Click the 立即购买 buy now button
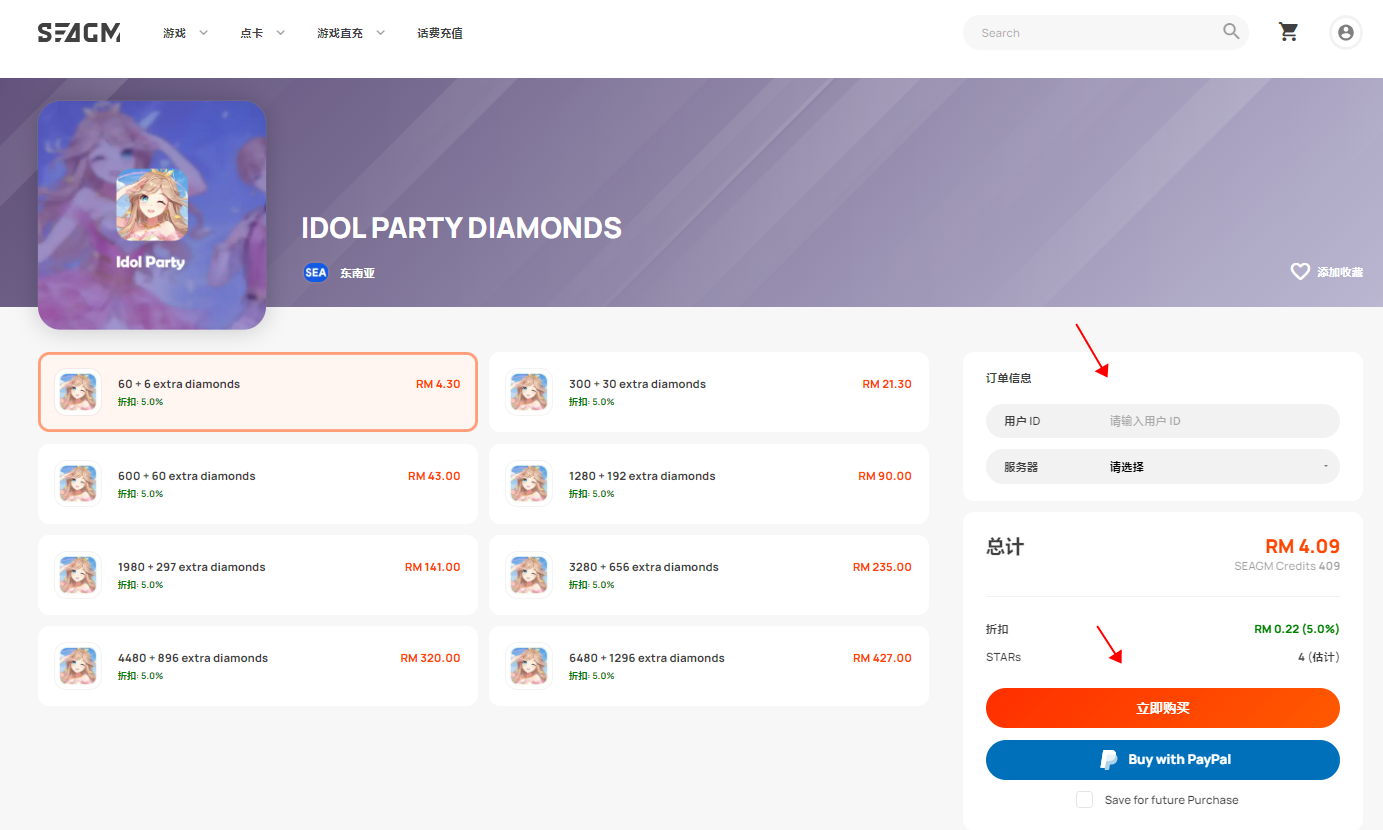This screenshot has width=1383, height=830. (x=1163, y=708)
